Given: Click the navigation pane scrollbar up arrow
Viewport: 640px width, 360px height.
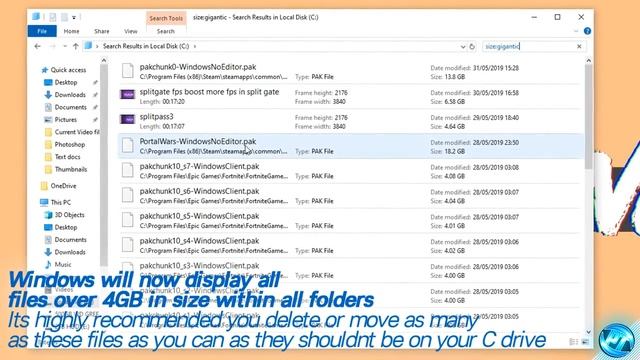Looking at the screenshot, I should click(x=104, y=60).
